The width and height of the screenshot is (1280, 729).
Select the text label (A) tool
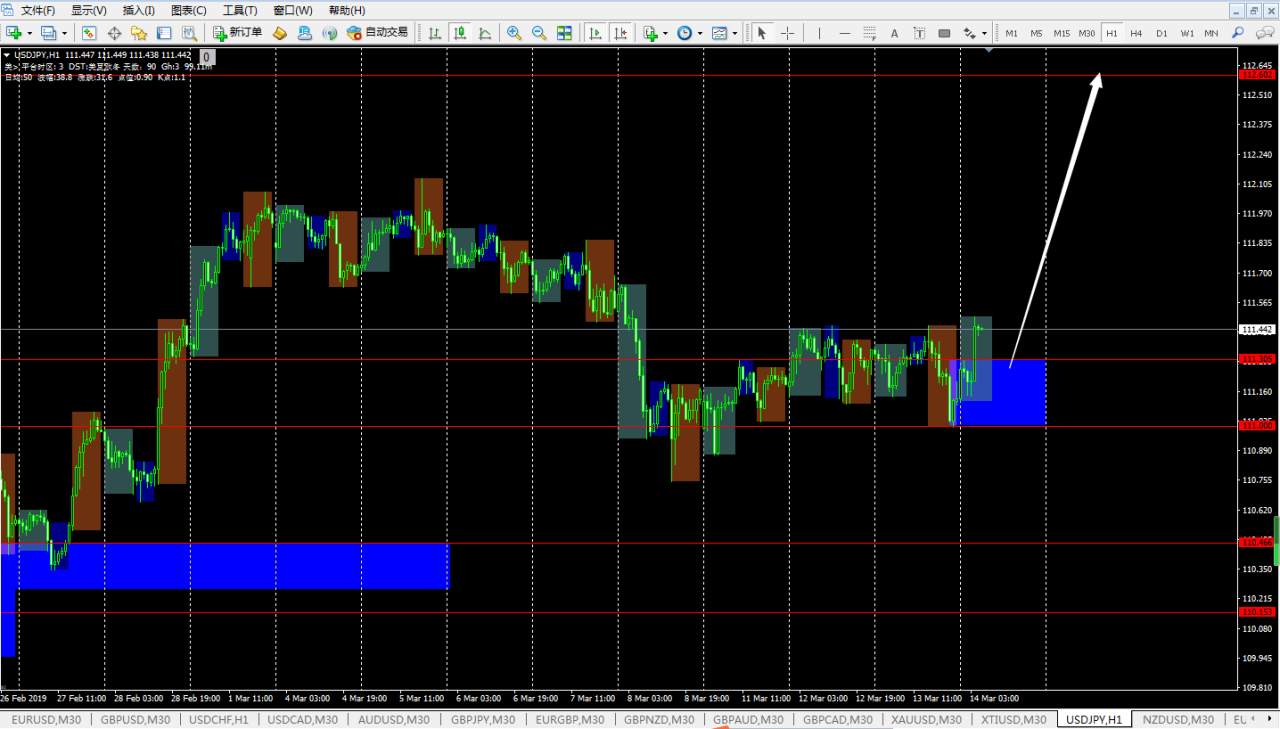pos(894,33)
